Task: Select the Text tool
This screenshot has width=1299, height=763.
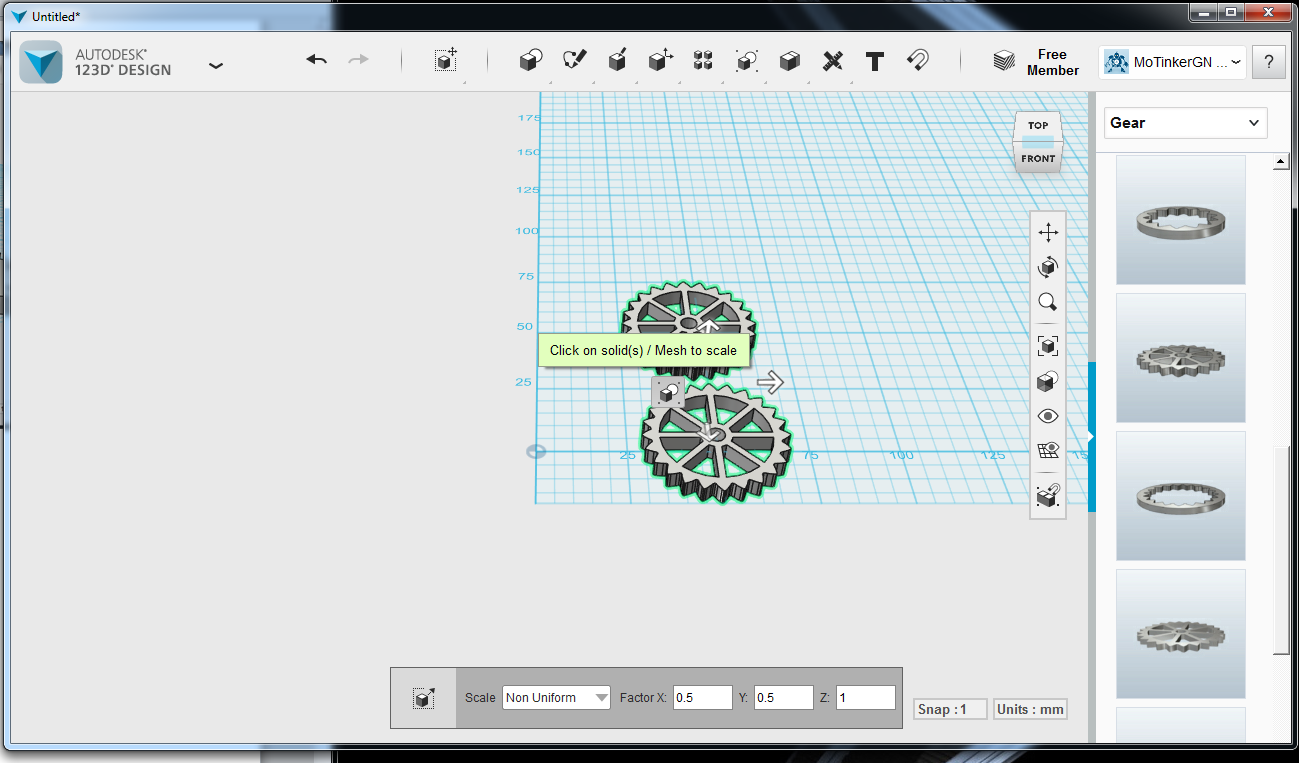Action: [875, 61]
